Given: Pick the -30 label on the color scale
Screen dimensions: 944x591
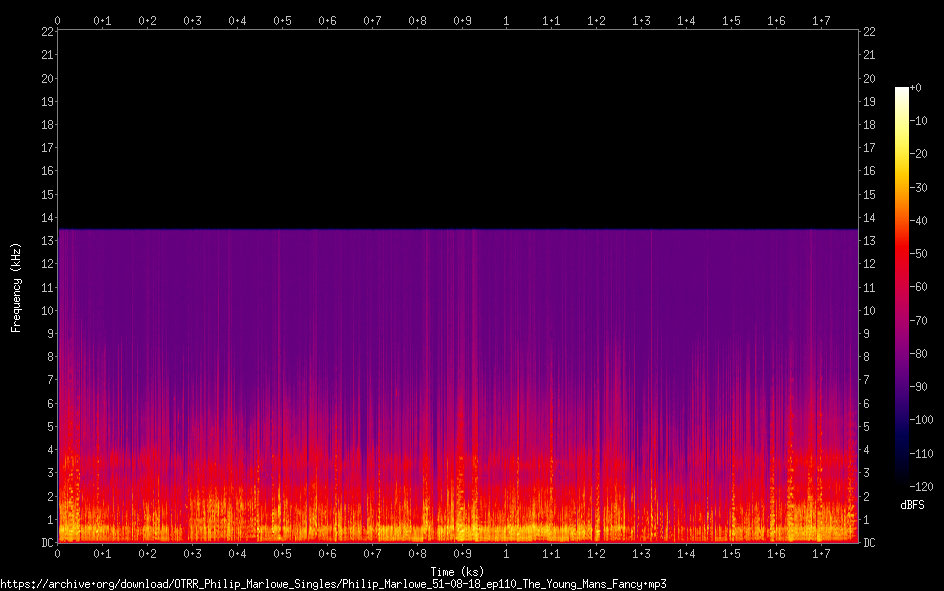Looking at the screenshot, I should point(919,188).
